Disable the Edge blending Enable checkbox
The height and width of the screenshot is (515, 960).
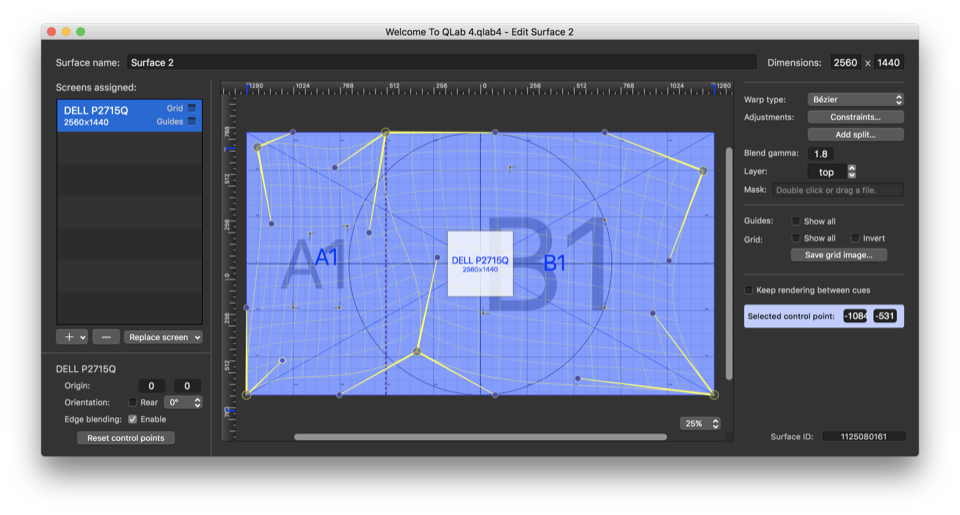(133, 419)
